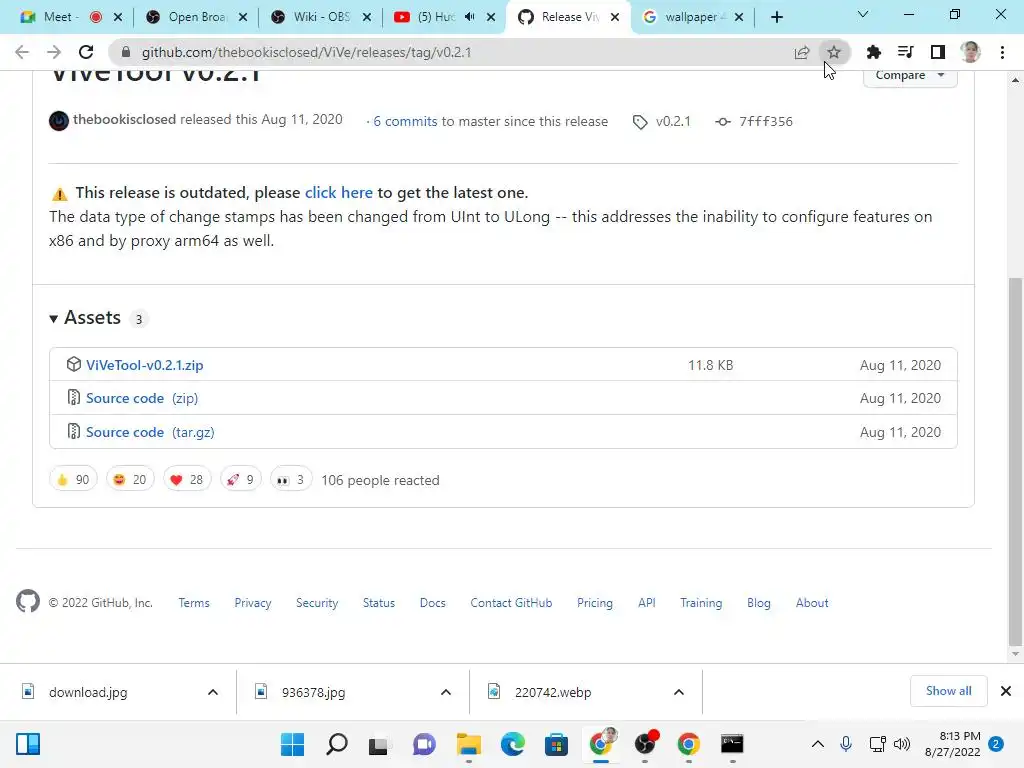This screenshot has width=1024, height=768.
Task: Open the Command Prompt taskbar icon
Action: pyautogui.click(x=732, y=744)
